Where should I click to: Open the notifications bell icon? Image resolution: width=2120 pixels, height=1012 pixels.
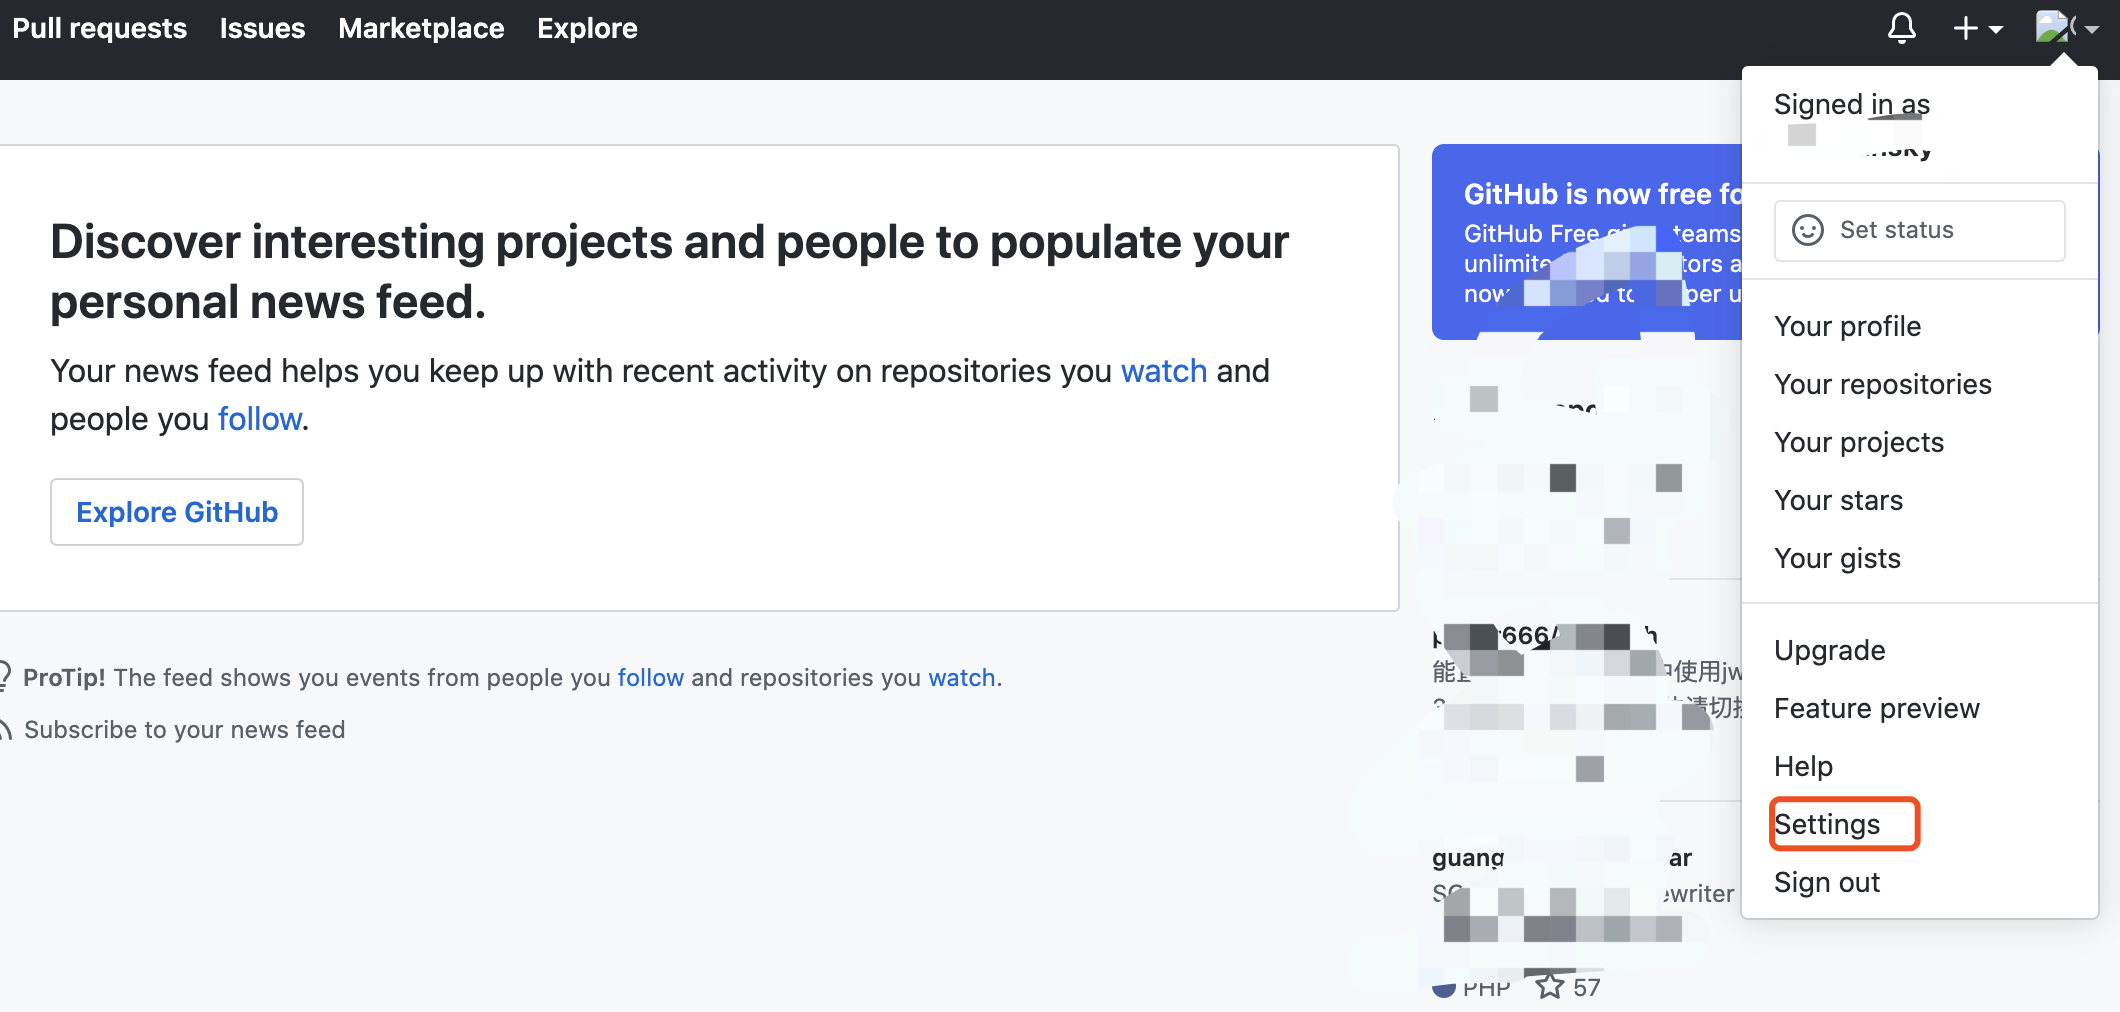coord(1901,28)
